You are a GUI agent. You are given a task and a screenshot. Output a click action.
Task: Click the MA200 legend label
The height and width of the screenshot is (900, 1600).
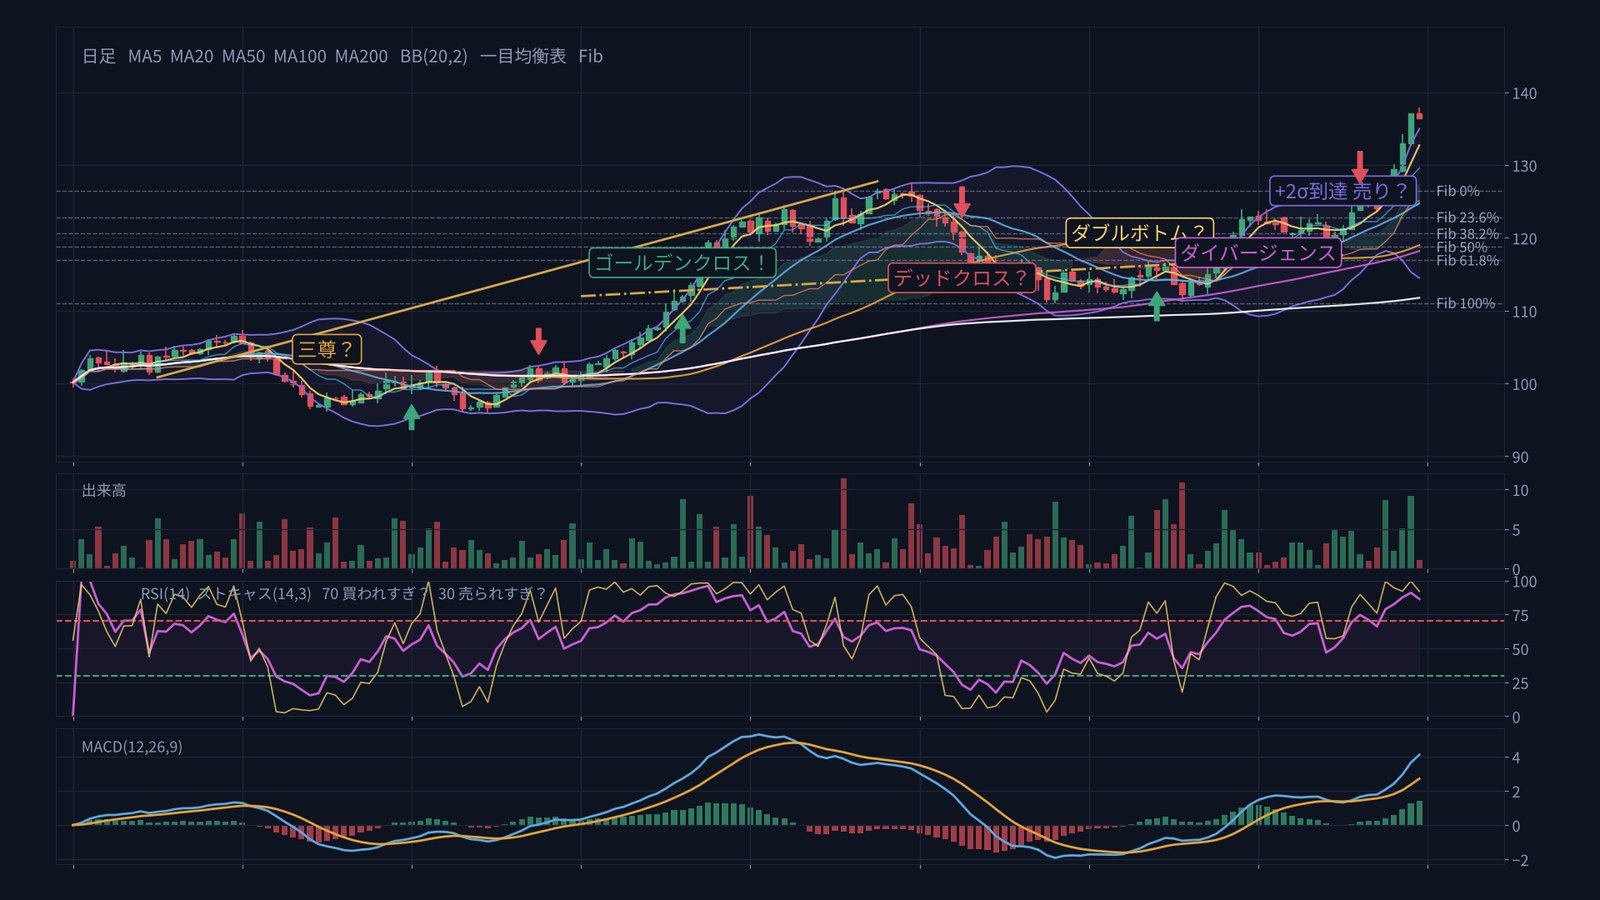pos(361,56)
